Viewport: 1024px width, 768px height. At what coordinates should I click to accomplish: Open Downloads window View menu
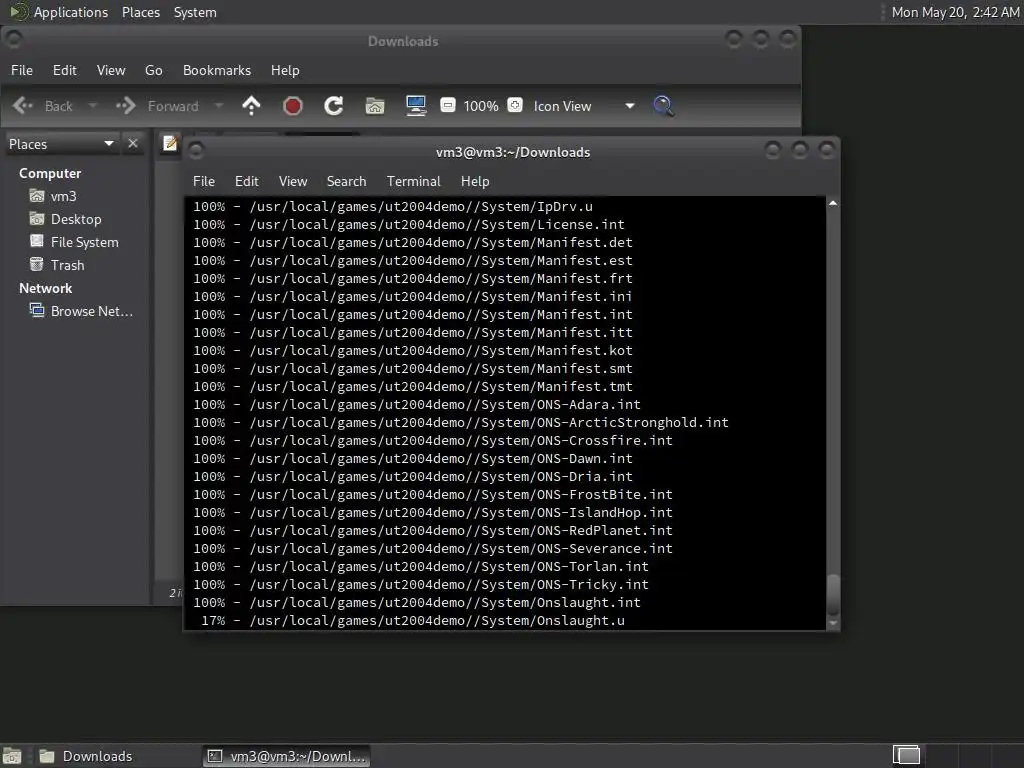[x=111, y=70]
